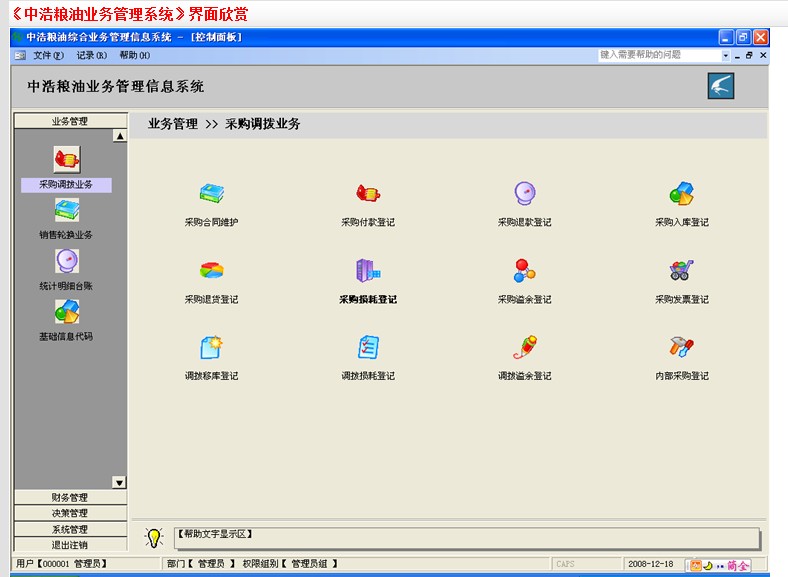The image size is (788, 577).
Task: Open the 采购退货登记 pie chart icon
Action: [211, 271]
